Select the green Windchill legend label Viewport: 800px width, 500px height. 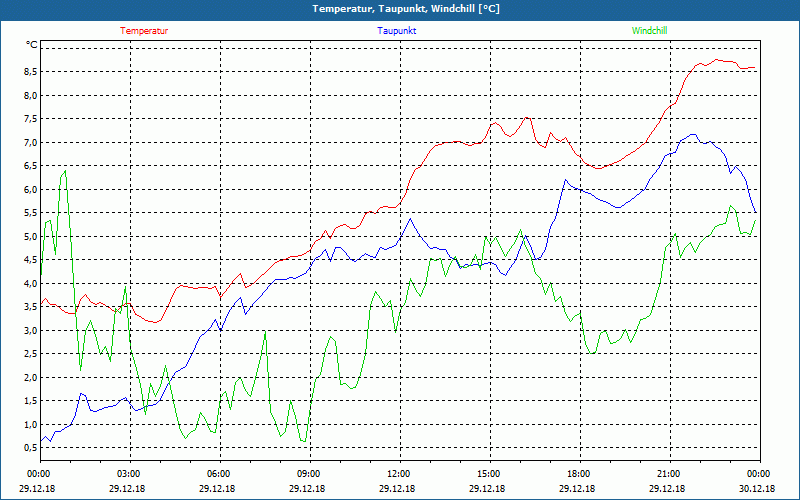click(649, 31)
